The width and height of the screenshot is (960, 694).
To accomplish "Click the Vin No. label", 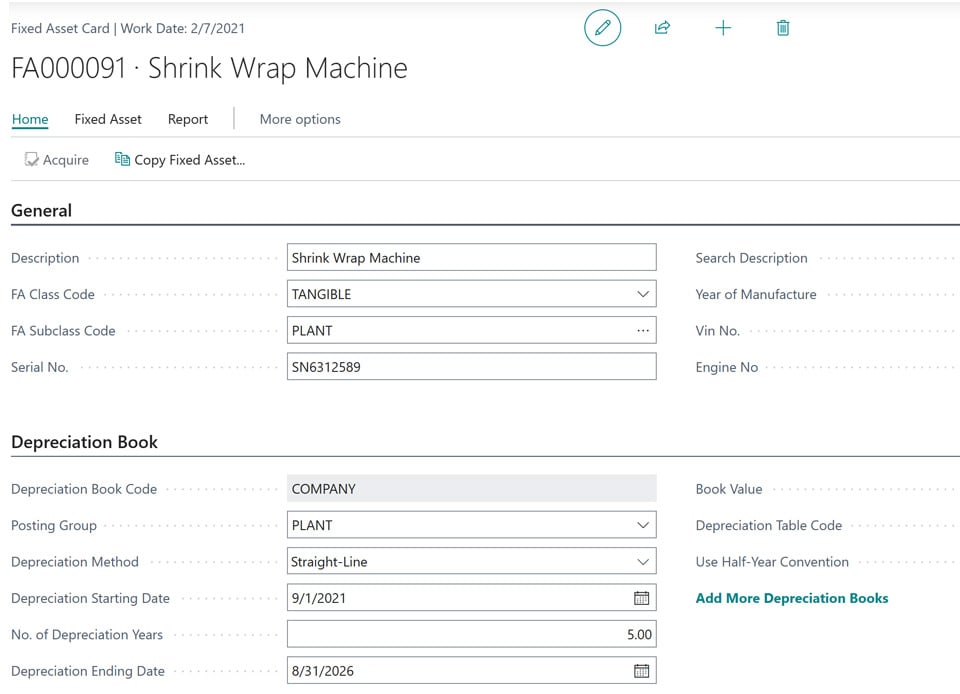I will click(718, 330).
